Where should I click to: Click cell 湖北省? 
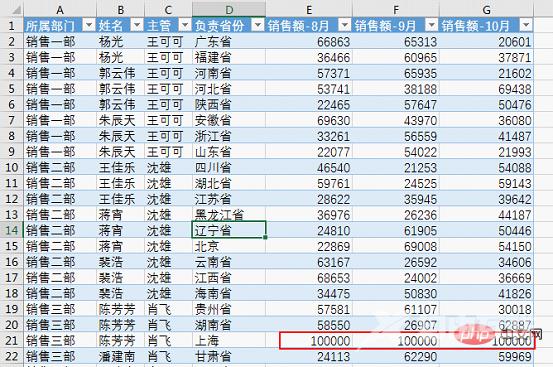[229, 183]
